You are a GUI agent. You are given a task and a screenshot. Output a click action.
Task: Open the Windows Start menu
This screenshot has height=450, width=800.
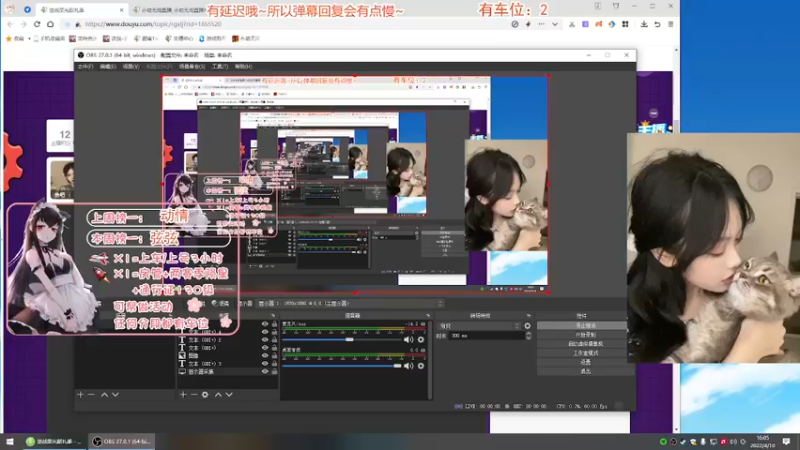click(10, 441)
